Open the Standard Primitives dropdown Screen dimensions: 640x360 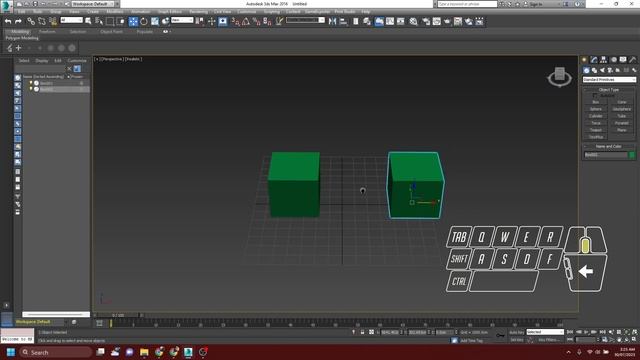[609, 80]
